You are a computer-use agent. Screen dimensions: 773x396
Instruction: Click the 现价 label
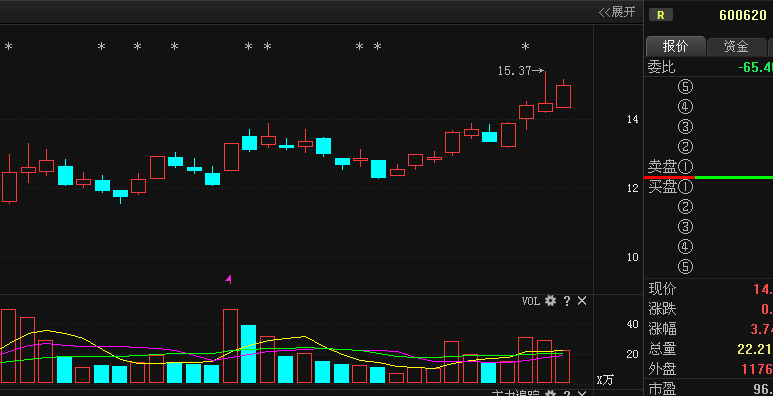tap(663, 289)
